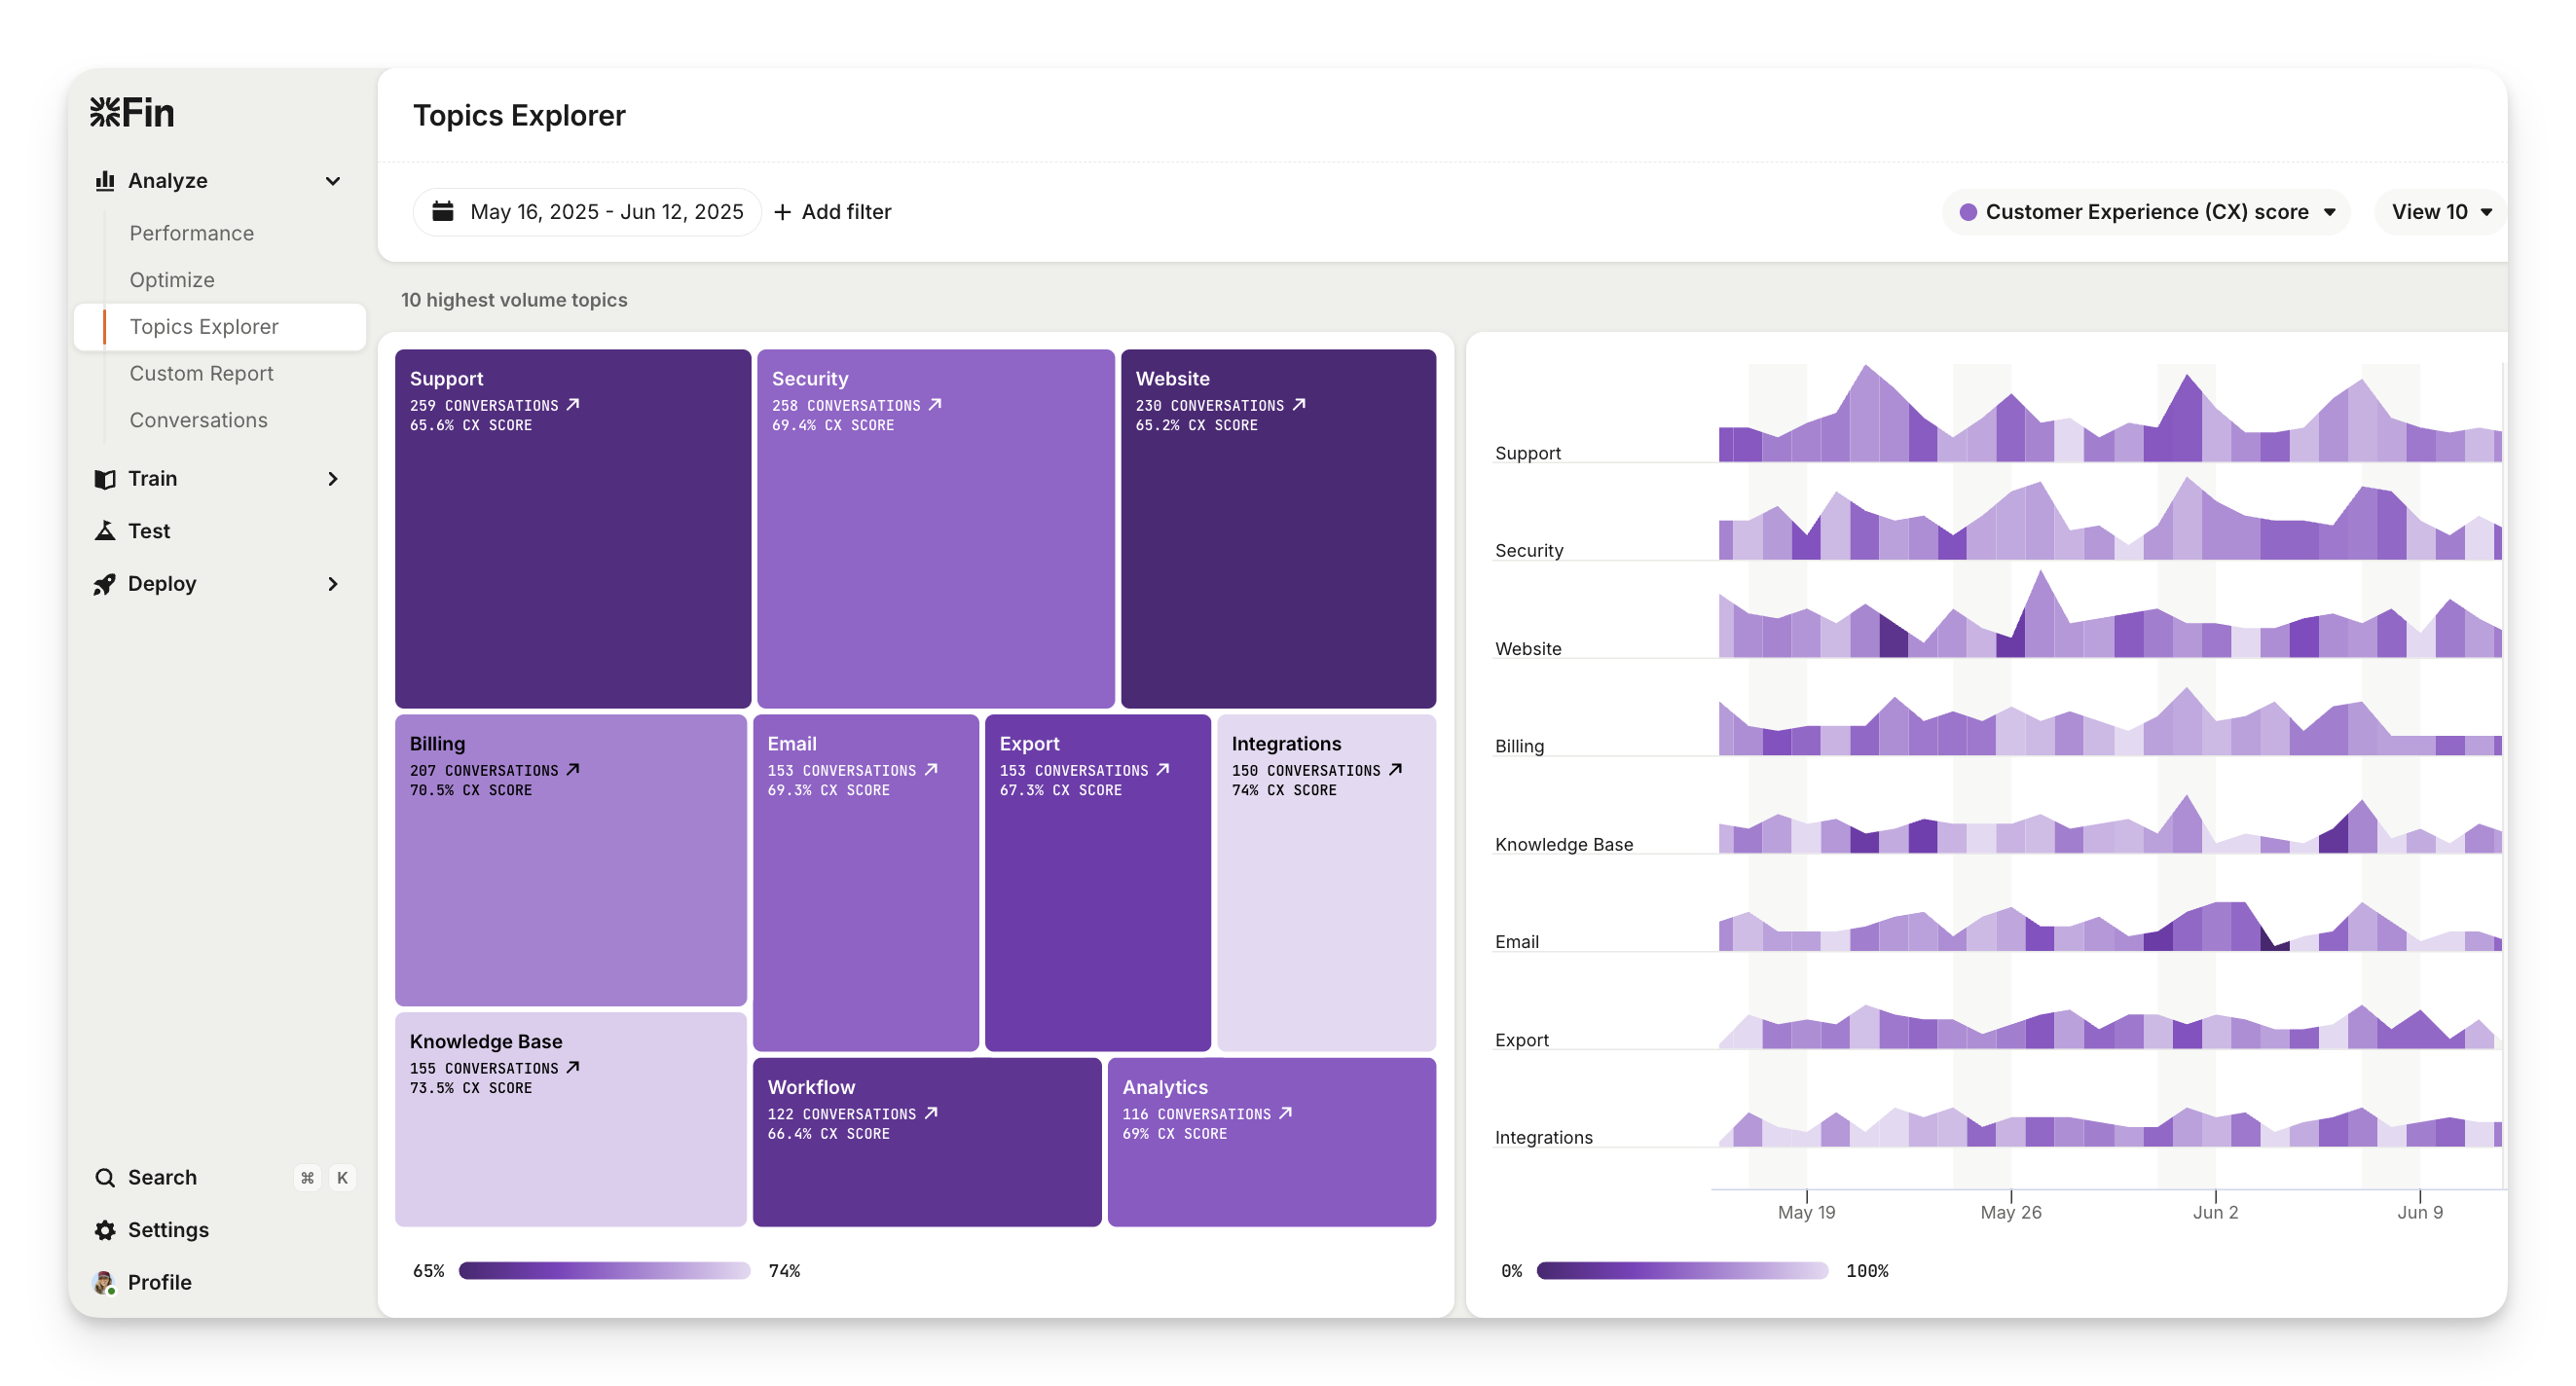This screenshot has height=1386, width=2576.
Task: Go to Performance menu item
Action: 192,233
